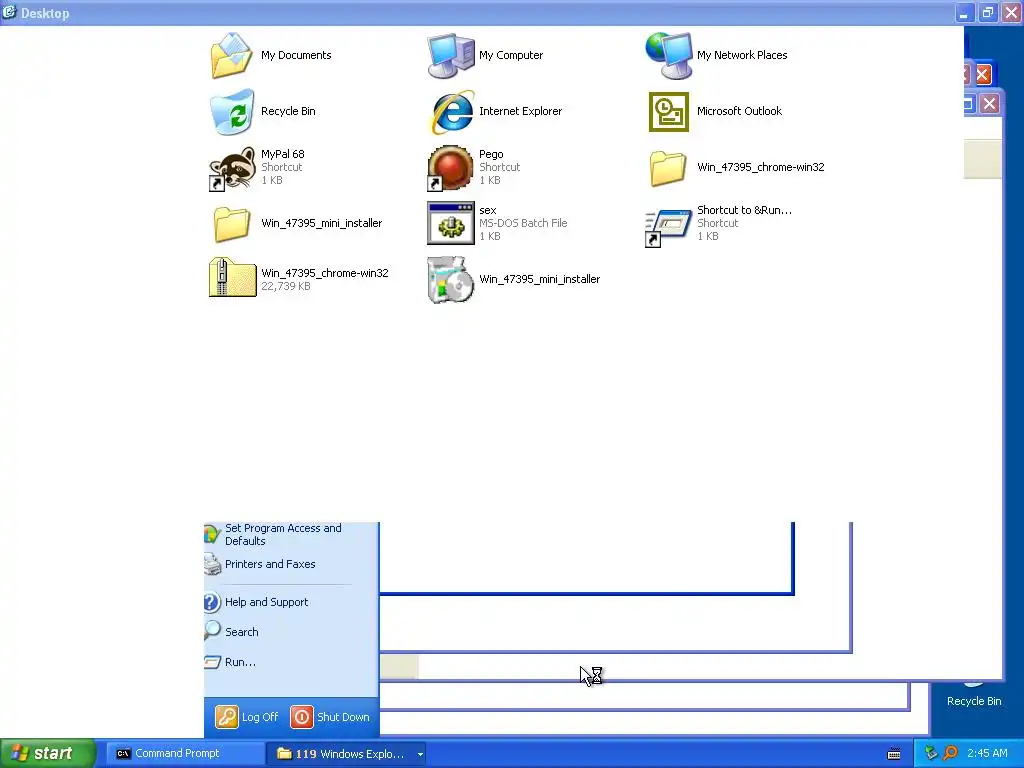Viewport: 1024px width, 768px height.
Task: Click the Printers and Faxes icon
Action: (x=213, y=564)
